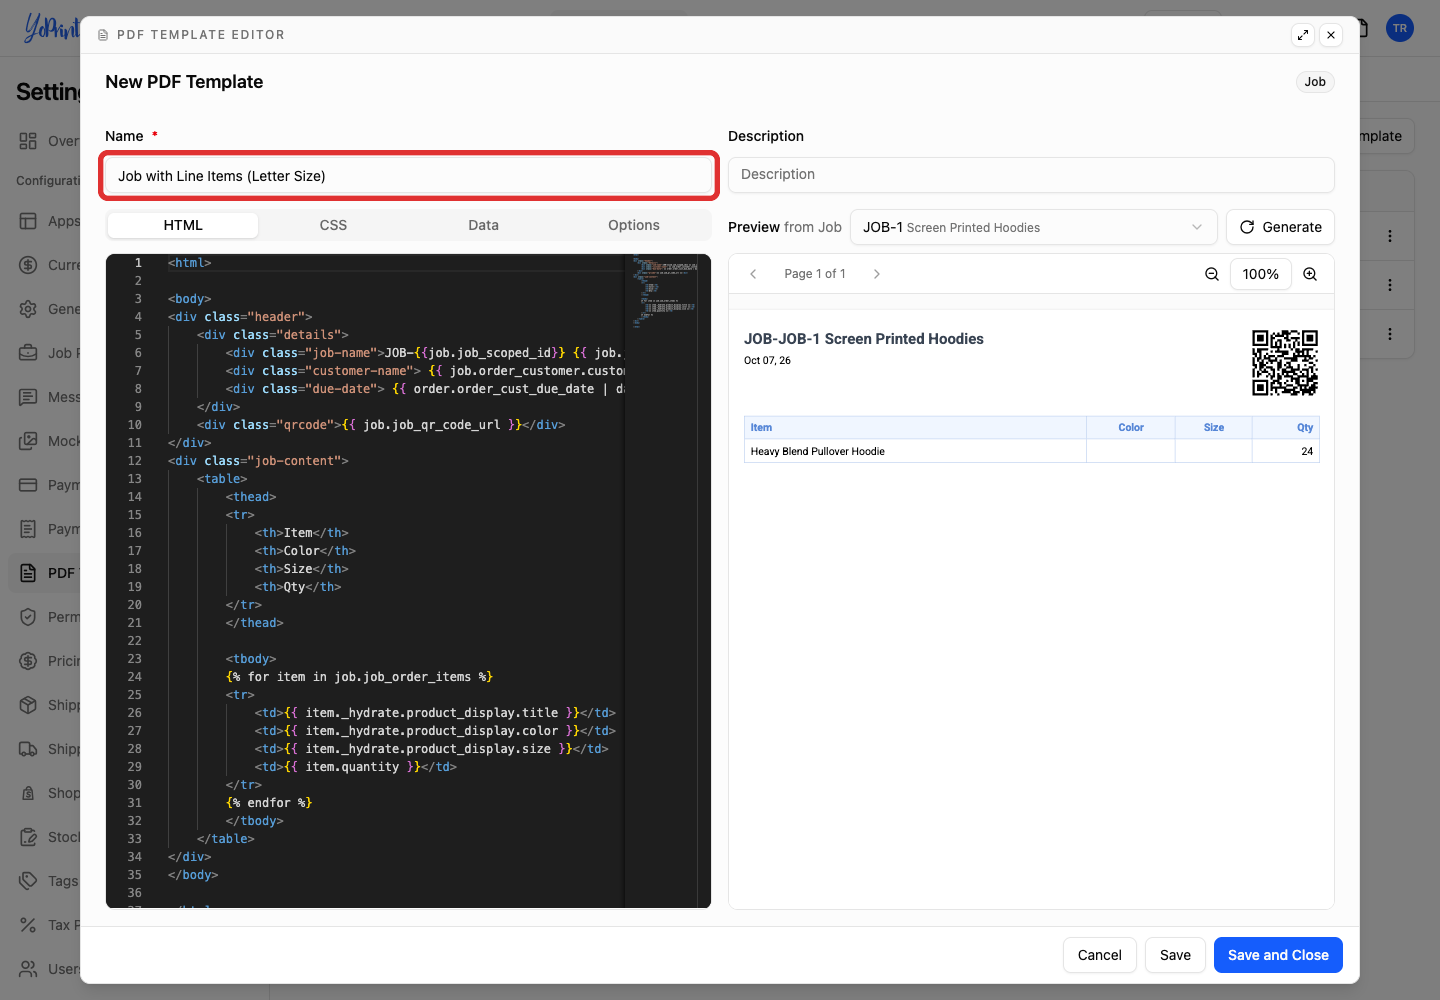Zoom out the PDF preview
1440x1000 pixels.
(x=1212, y=274)
